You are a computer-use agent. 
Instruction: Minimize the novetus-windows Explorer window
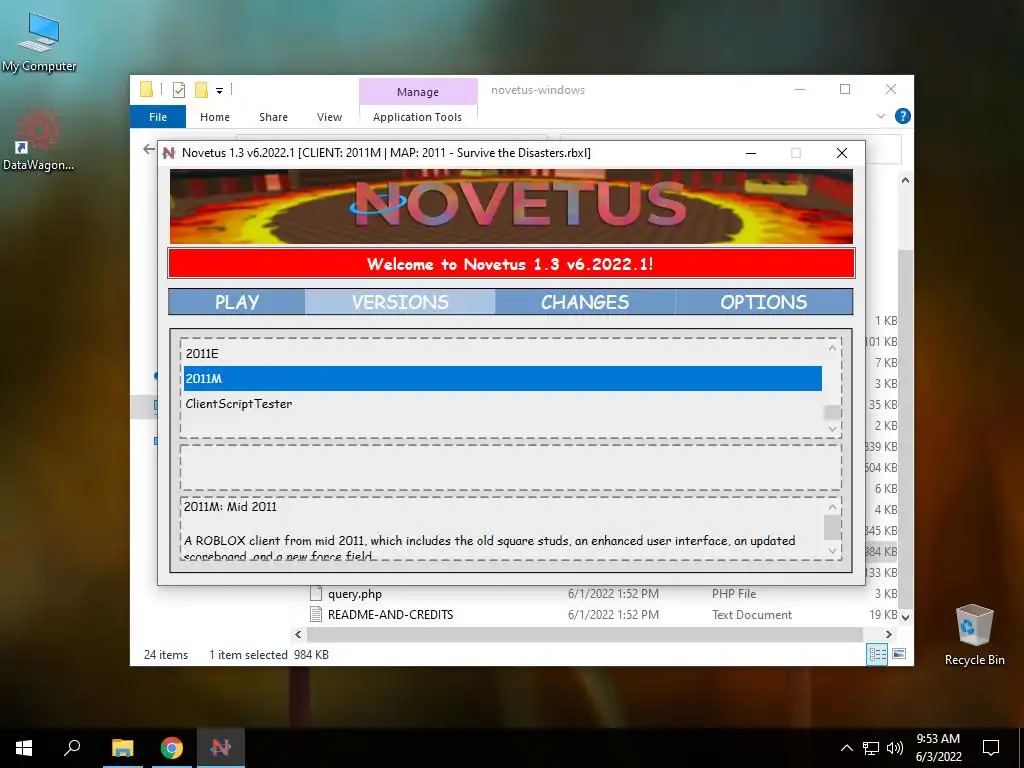tap(800, 89)
